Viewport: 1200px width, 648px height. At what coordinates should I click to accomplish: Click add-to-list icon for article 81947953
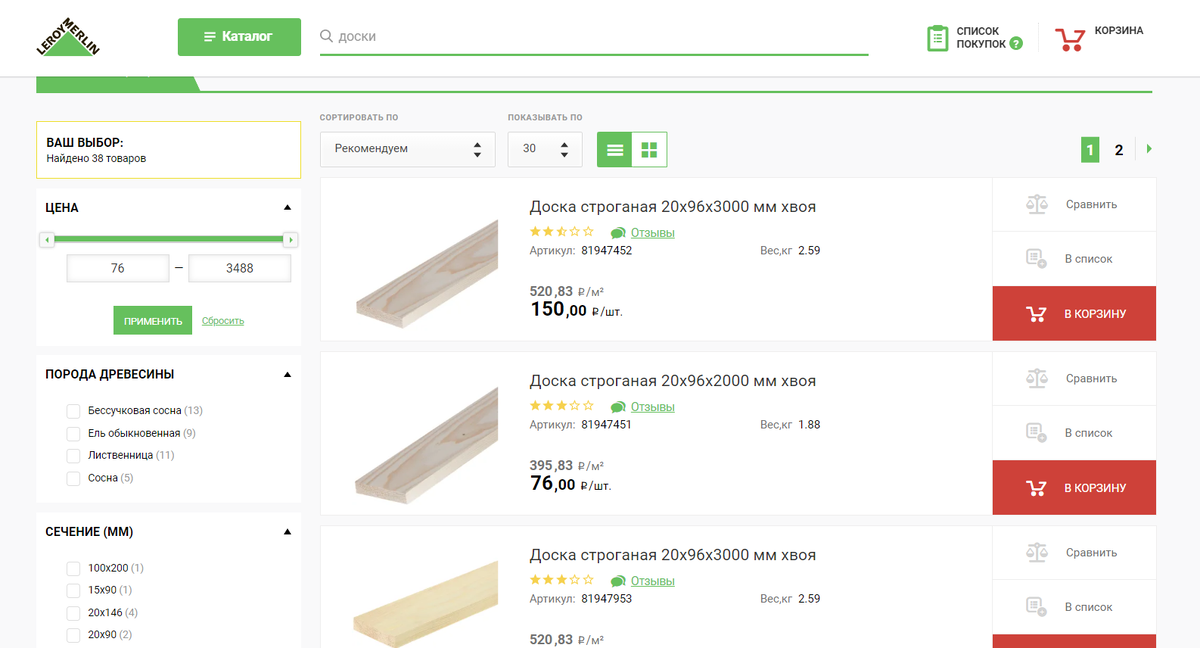(1037, 607)
